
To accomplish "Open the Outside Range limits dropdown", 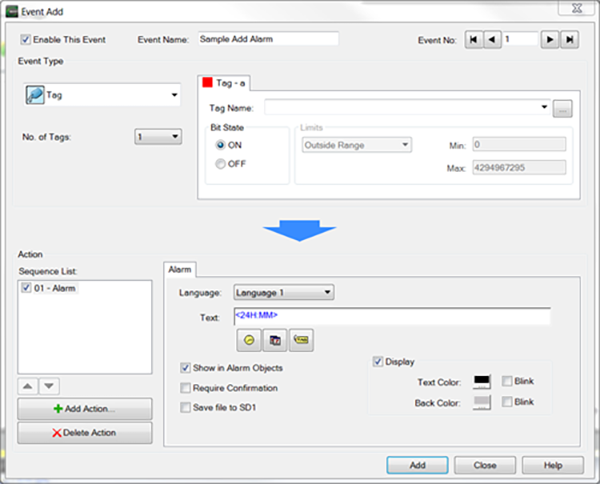I will (357, 145).
